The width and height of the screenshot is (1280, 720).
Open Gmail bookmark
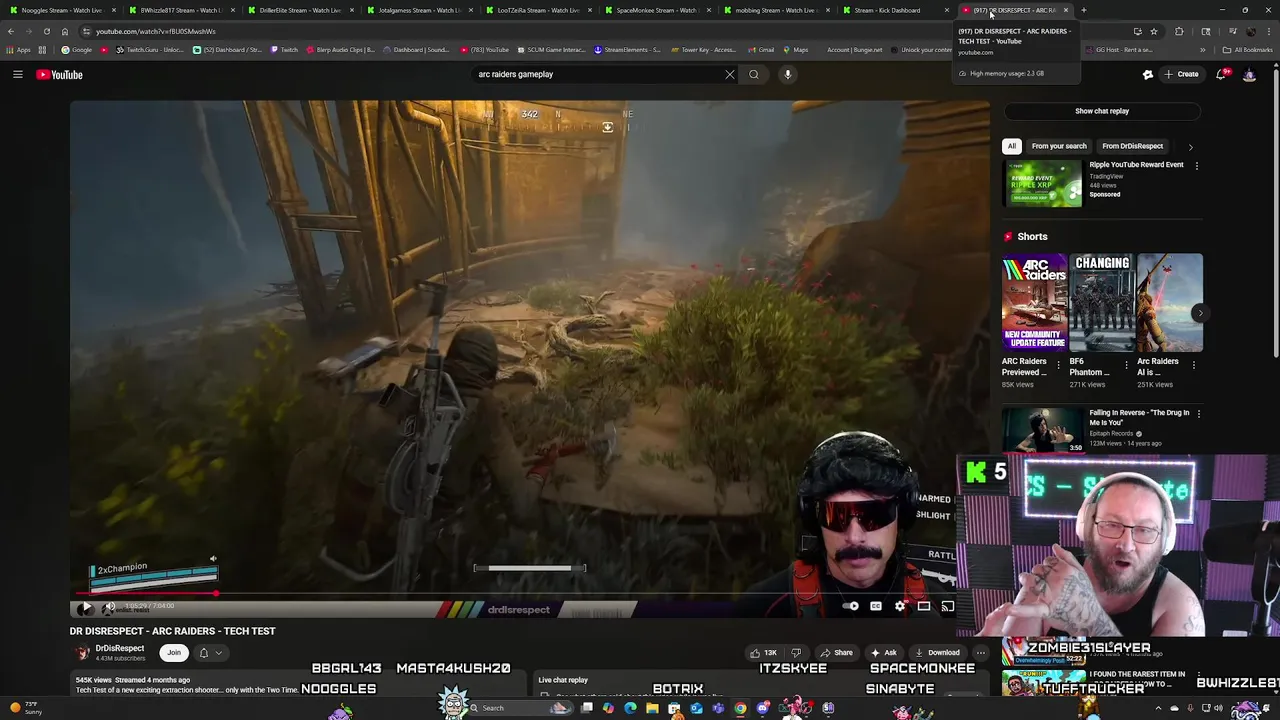(x=761, y=49)
